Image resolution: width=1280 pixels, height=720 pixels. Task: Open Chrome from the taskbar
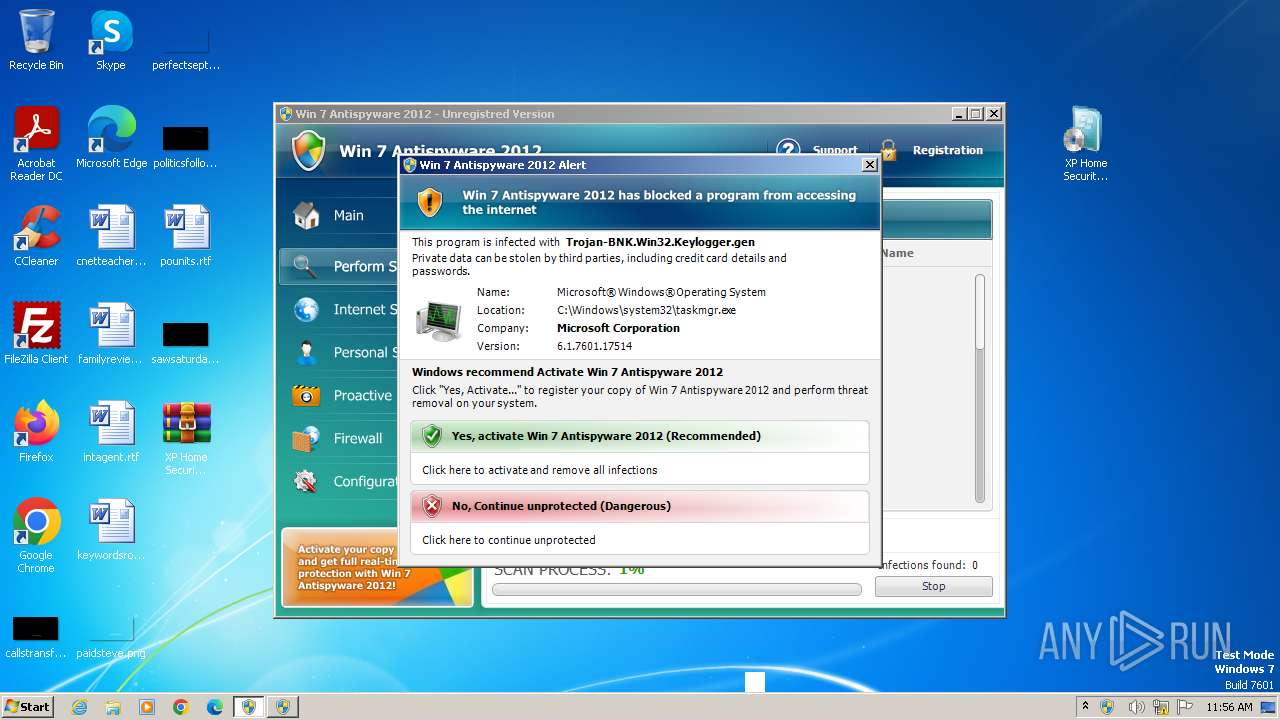(181, 707)
